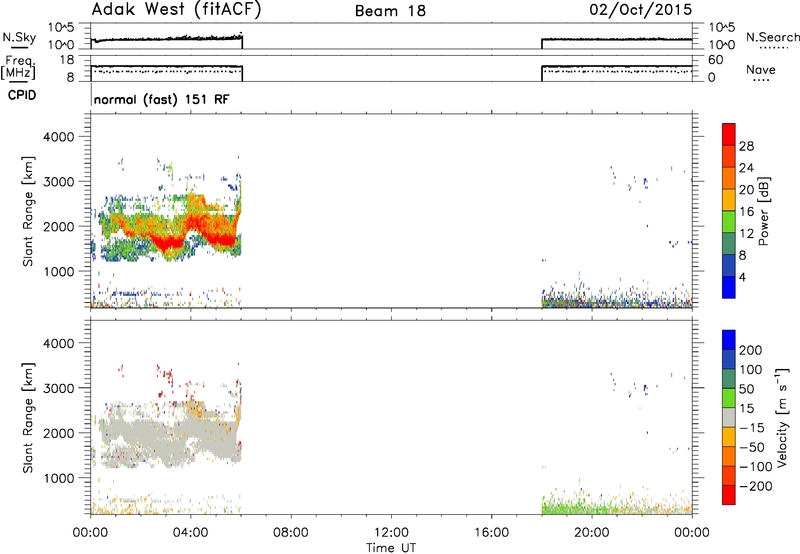Click the "100" label on the velocity color bar

751,370
